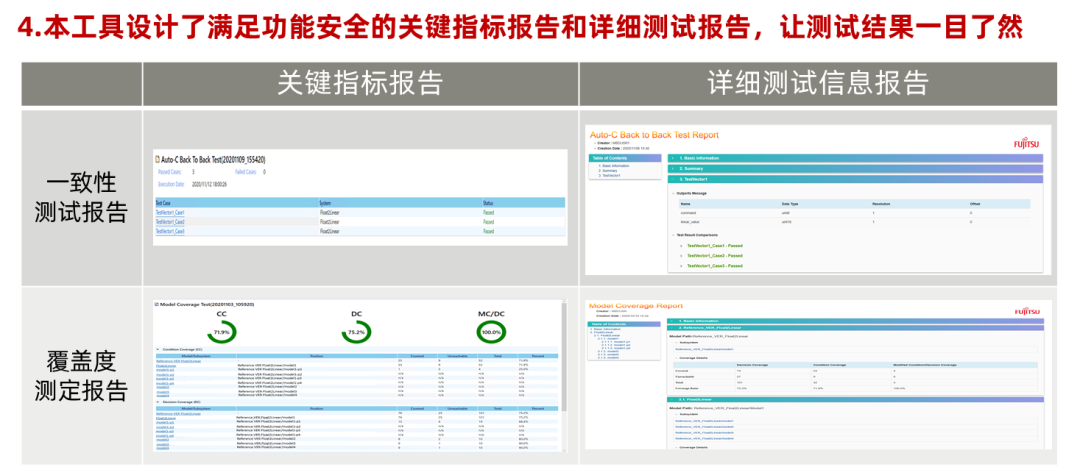This screenshot has width=1080, height=467.
Task: Click the Model Coverage Report detail thumbnail
Action: pyautogui.click(x=818, y=375)
